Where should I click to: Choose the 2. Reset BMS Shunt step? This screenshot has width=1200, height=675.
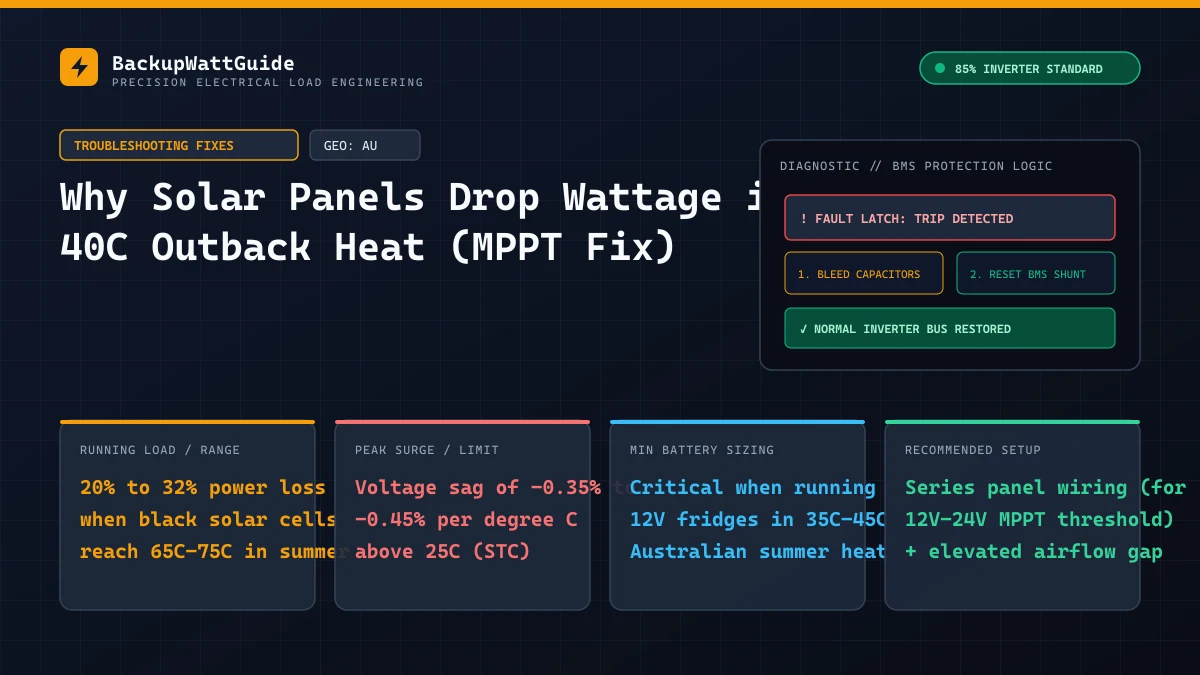pos(1036,273)
